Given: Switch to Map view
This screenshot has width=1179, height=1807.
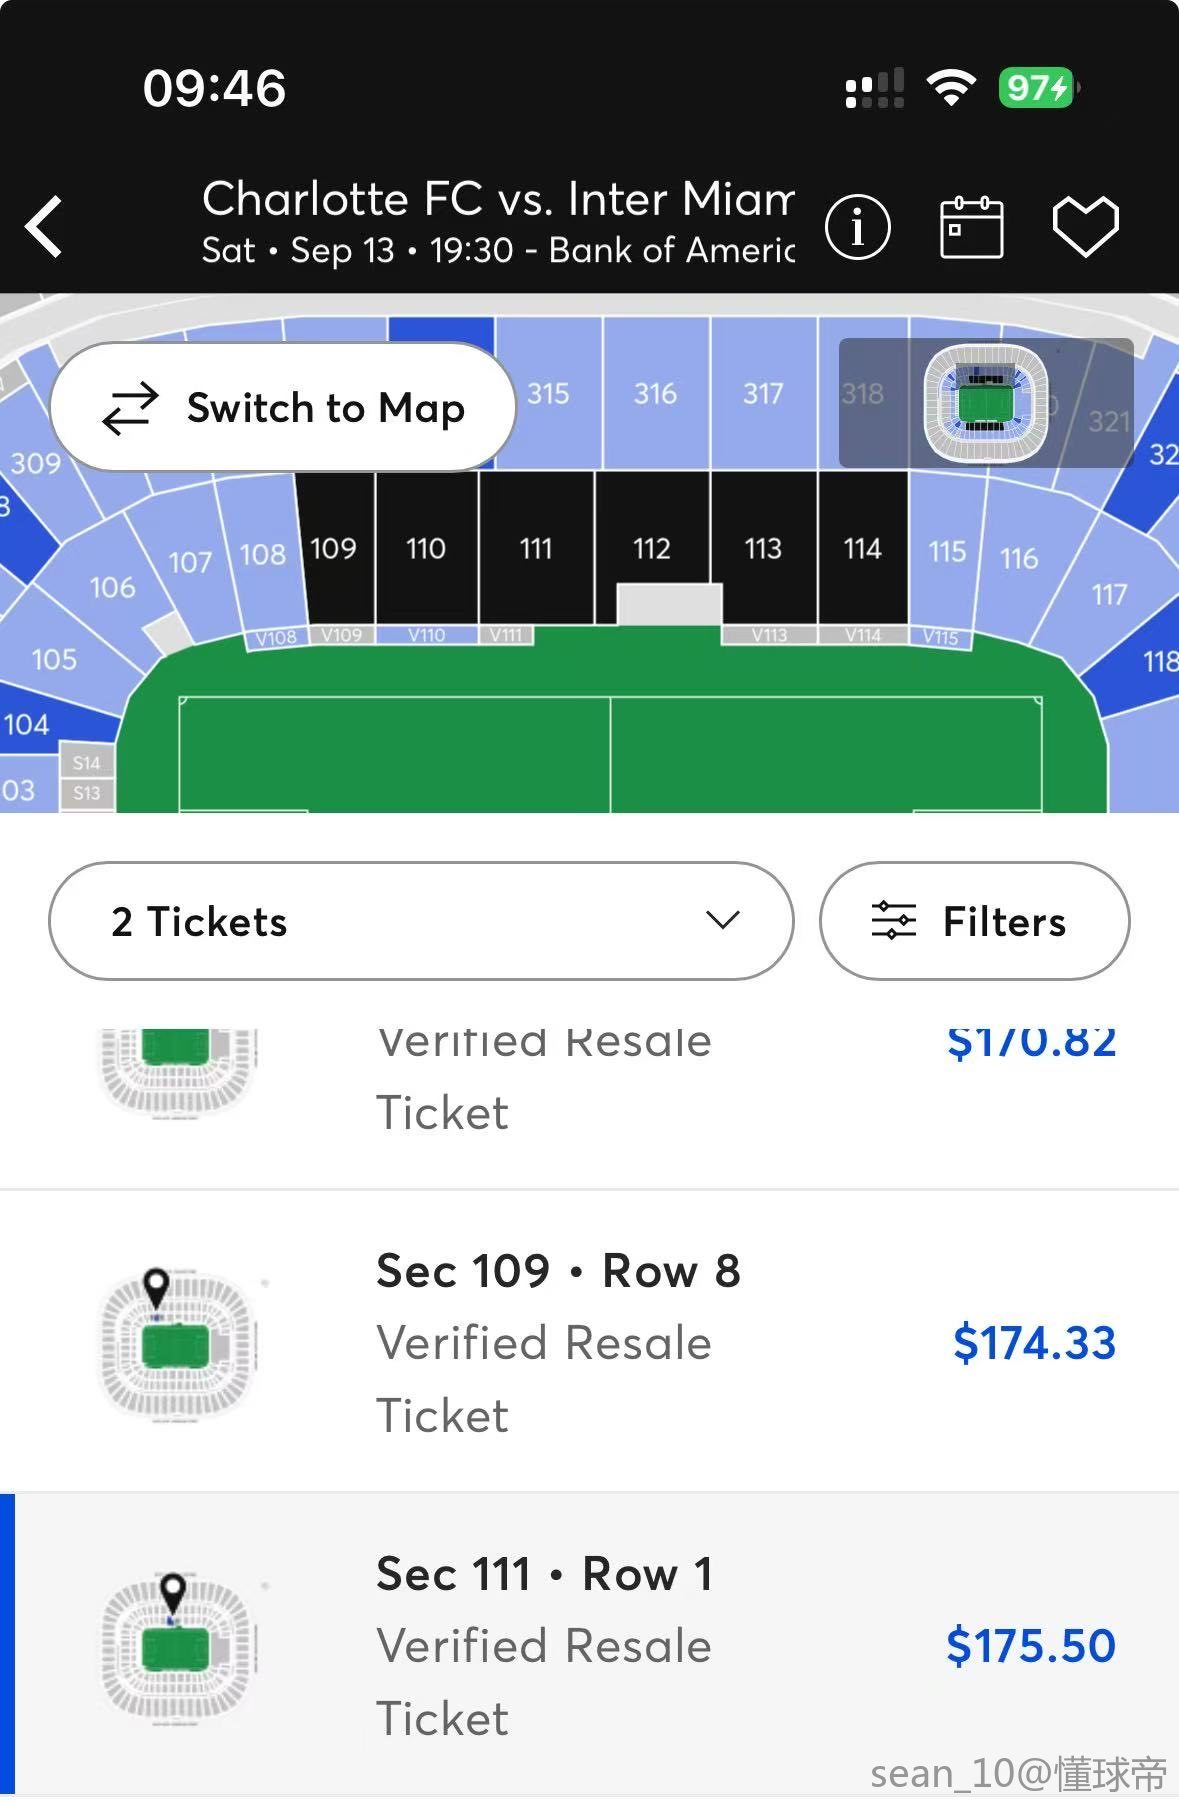Looking at the screenshot, I should tap(283, 408).
